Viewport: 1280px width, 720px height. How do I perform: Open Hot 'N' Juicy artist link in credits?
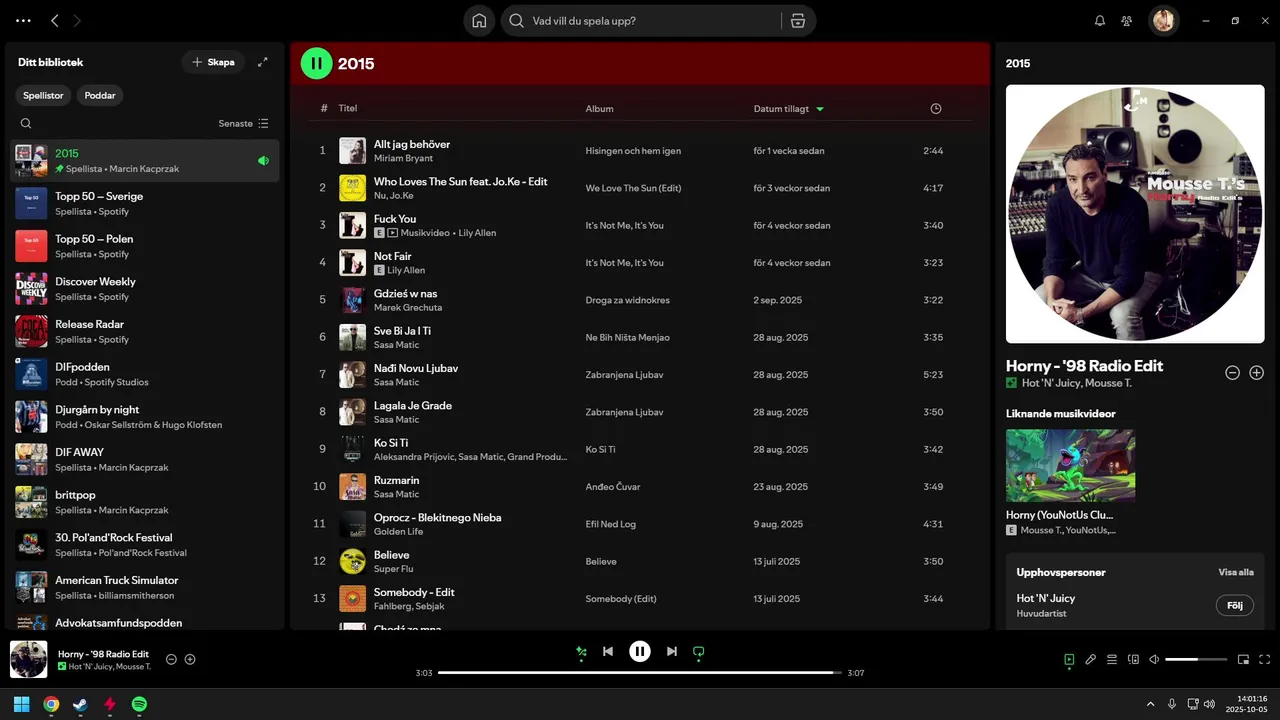coord(1045,598)
